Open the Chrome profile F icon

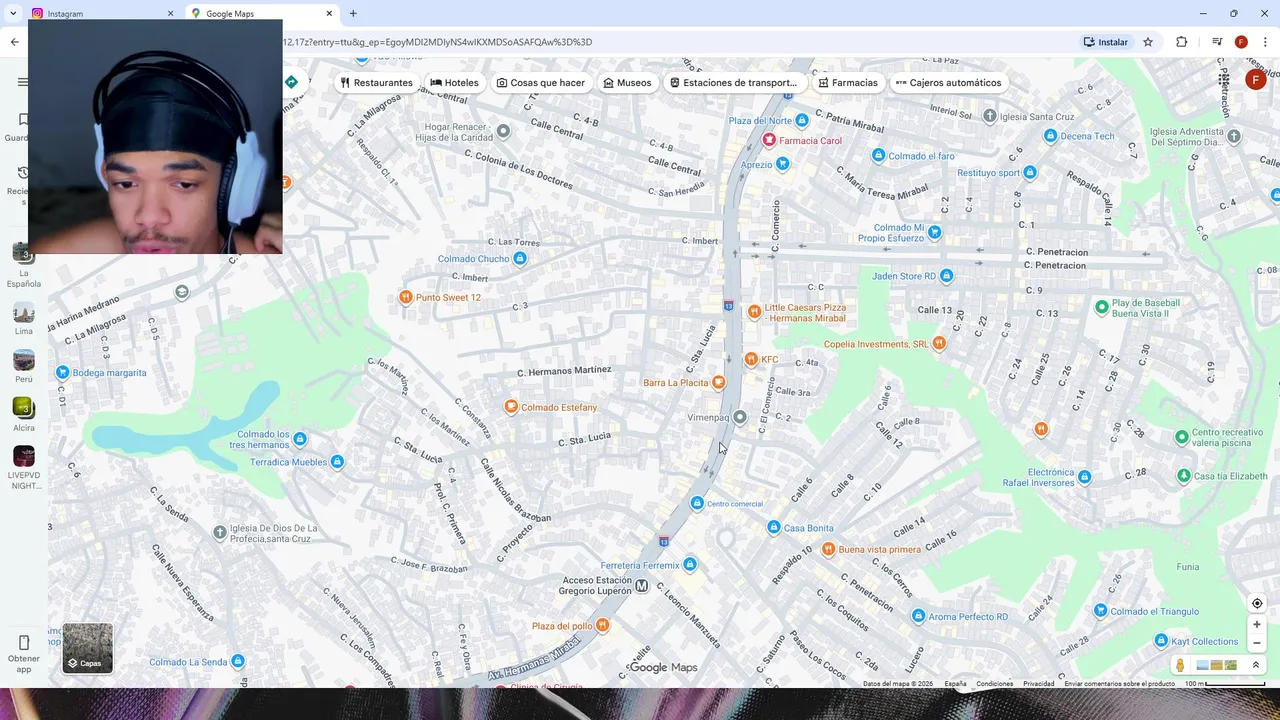(x=1241, y=42)
